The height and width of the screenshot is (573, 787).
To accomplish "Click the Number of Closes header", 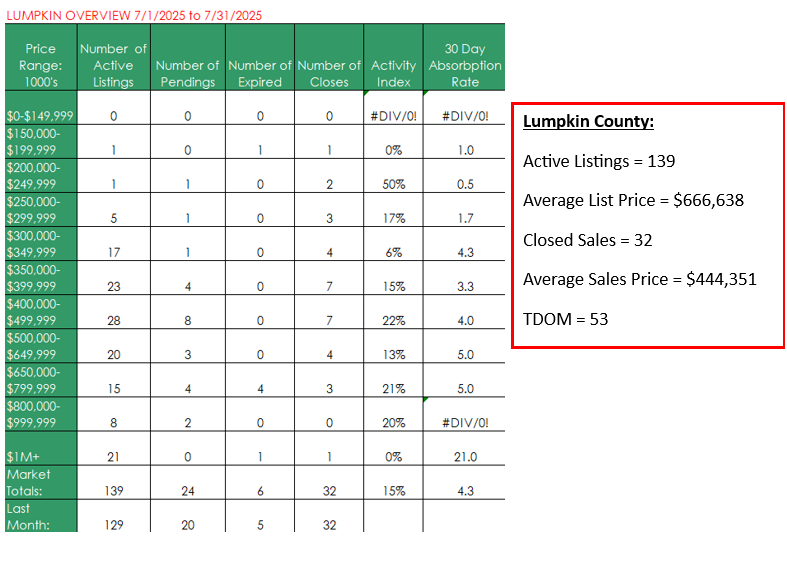I will coord(329,57).
